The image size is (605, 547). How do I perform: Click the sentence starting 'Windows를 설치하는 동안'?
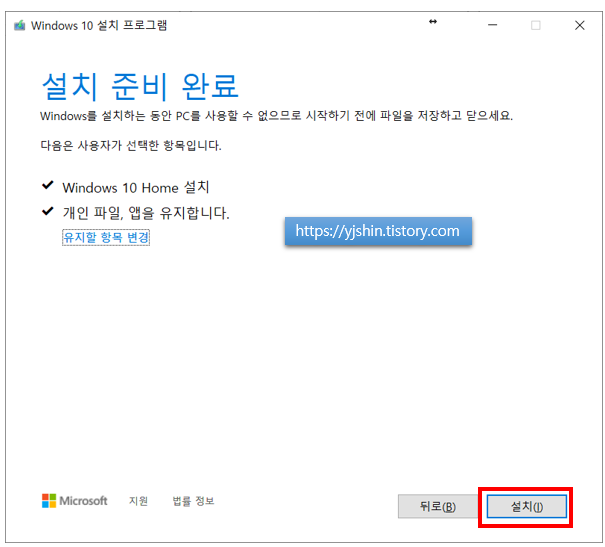[276, 116]
